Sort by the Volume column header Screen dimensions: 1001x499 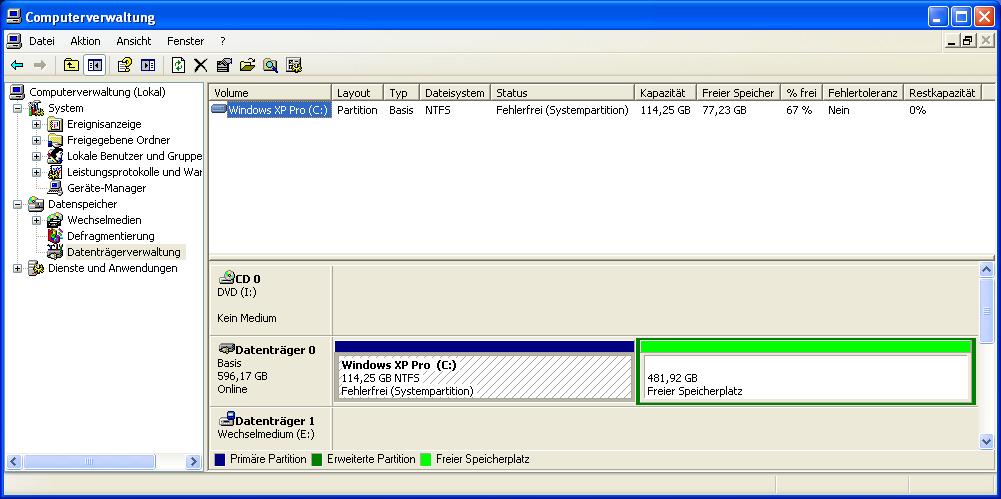(x=270, y=93)
